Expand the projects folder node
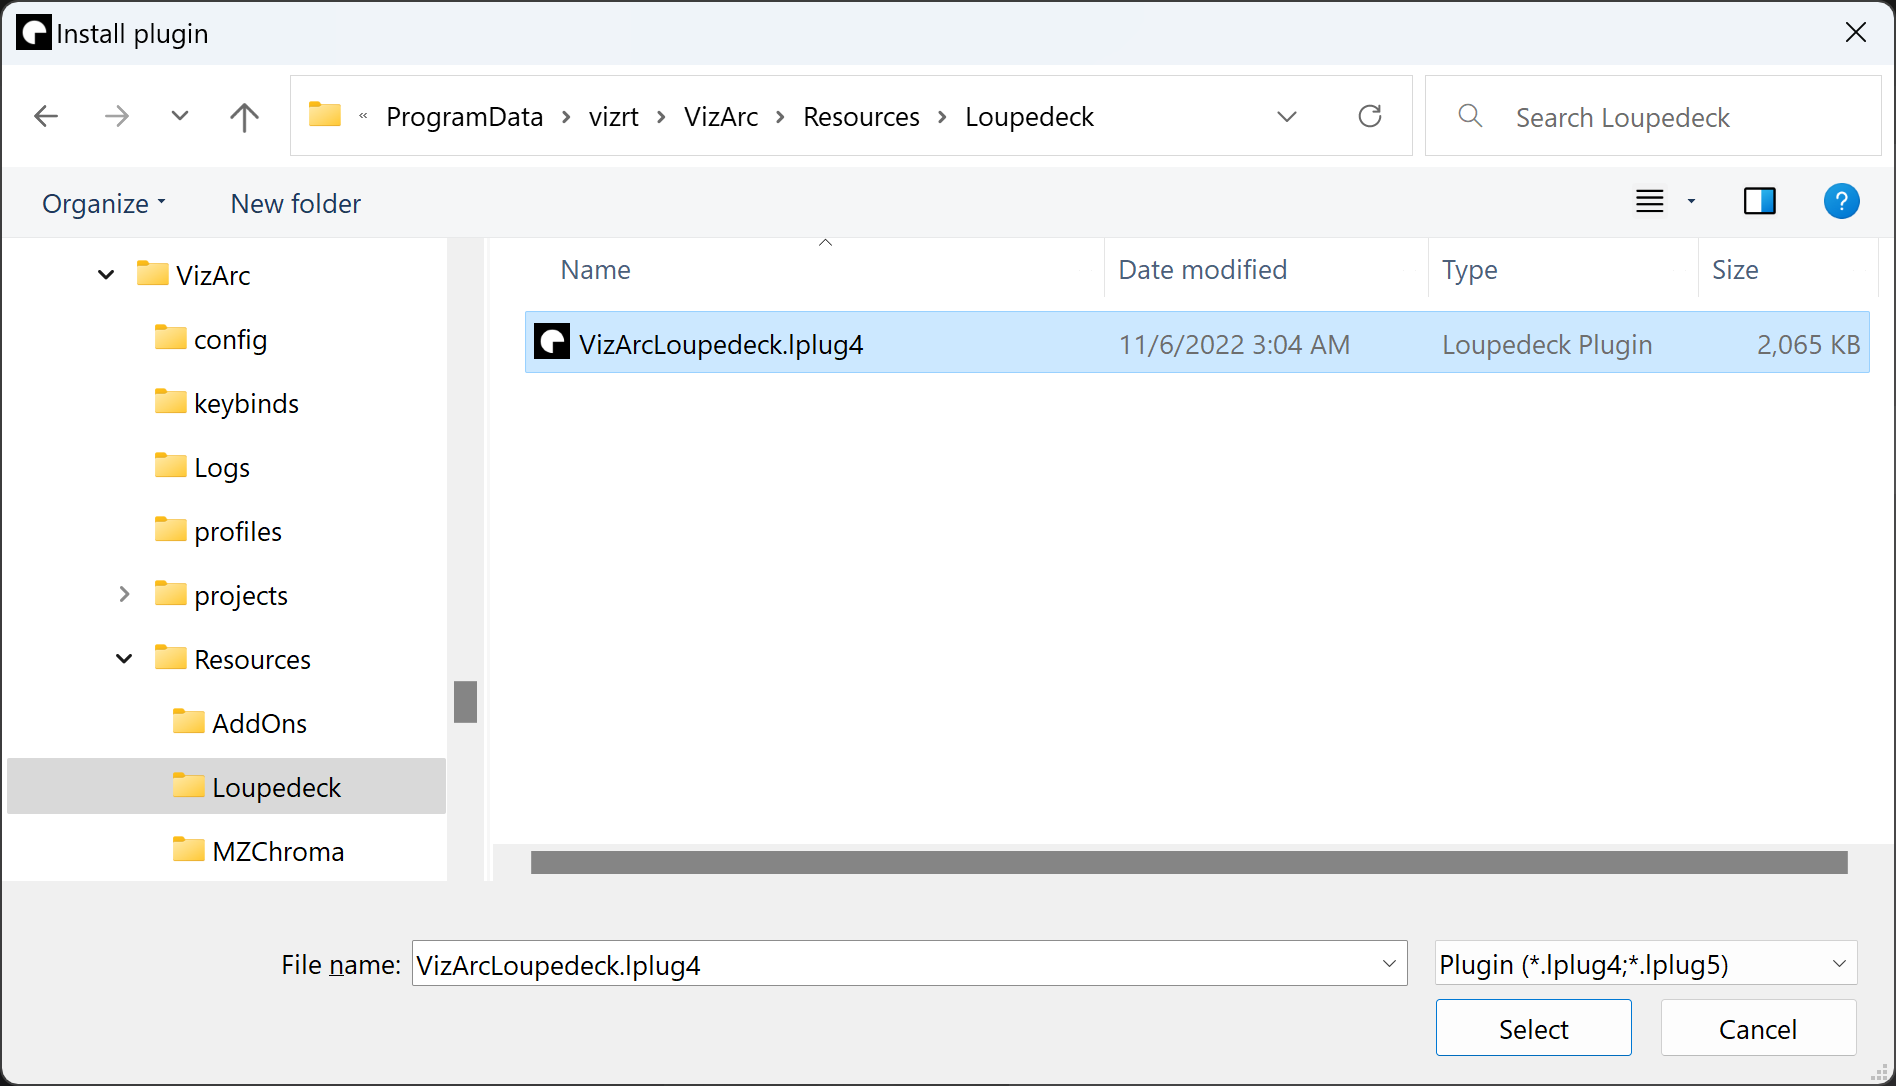The width and height of the screenshot is (1896, 1086). point(123,594)
